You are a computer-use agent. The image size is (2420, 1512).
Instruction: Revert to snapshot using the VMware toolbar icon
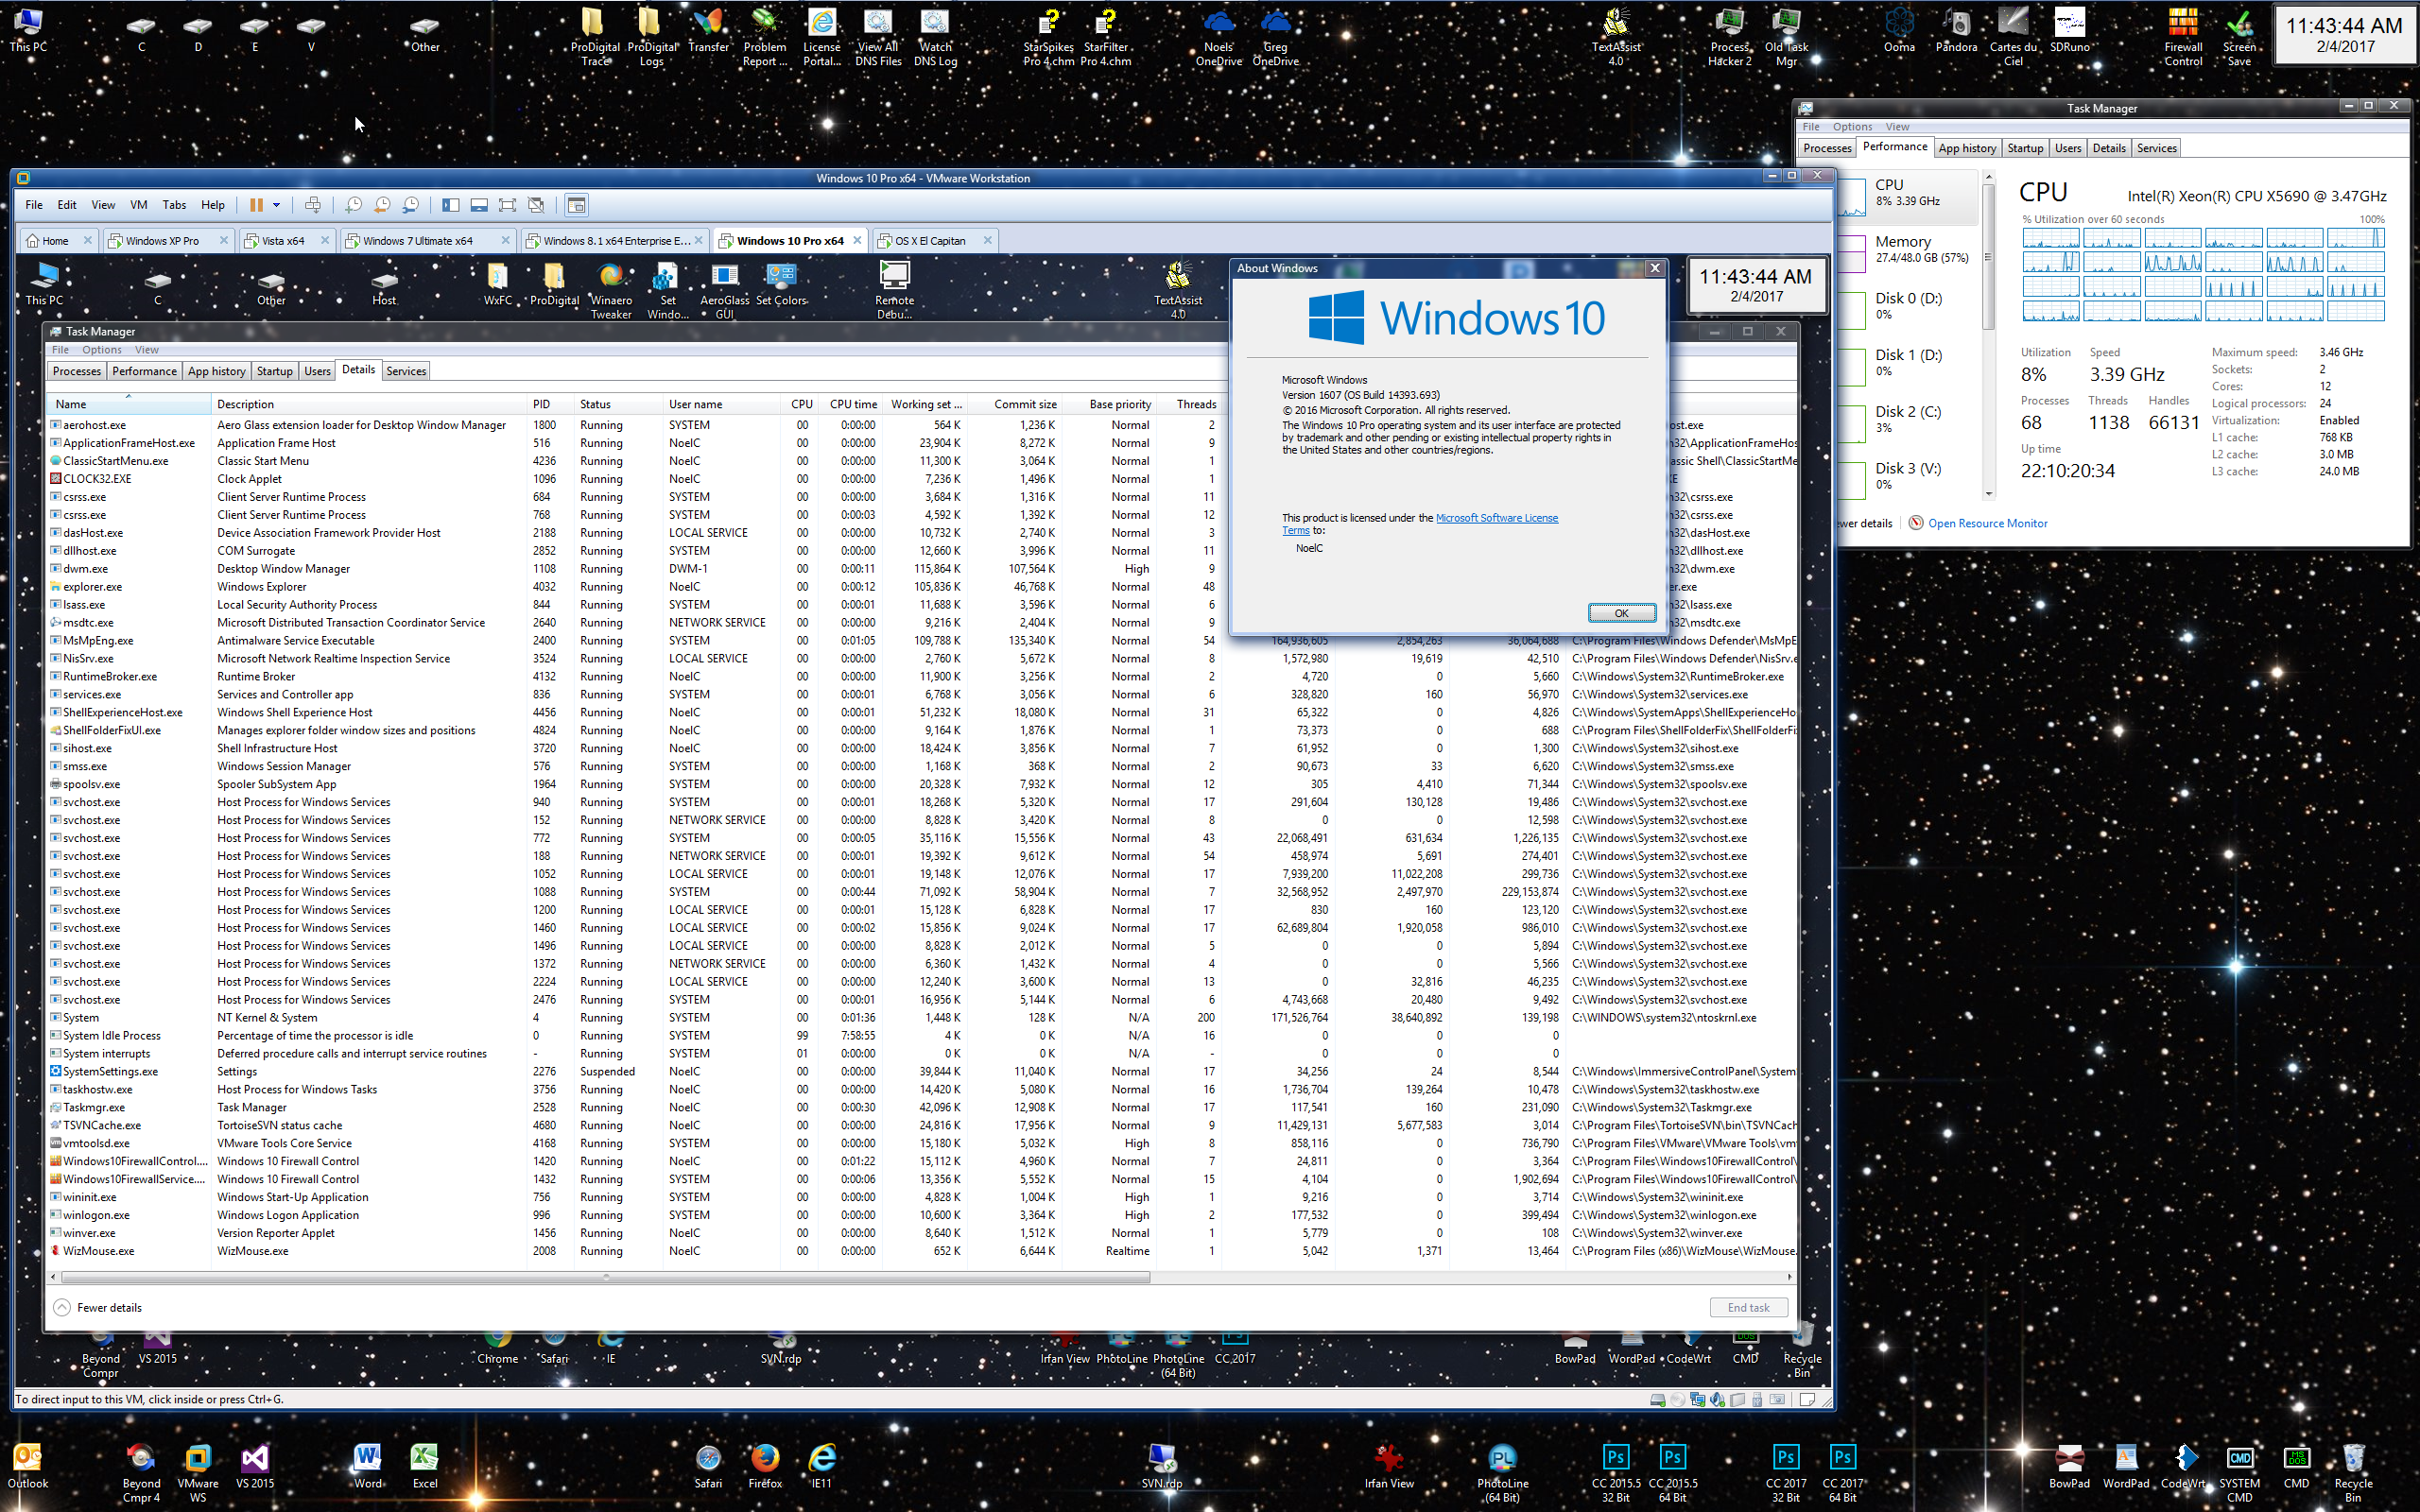(x=382, y=205)
